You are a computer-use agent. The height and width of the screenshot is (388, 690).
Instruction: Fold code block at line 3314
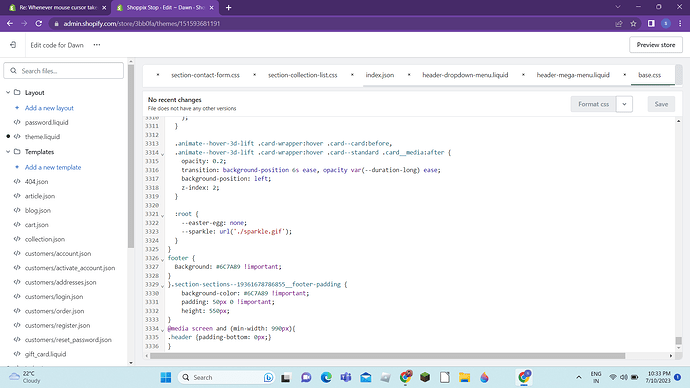click(162, 154)
